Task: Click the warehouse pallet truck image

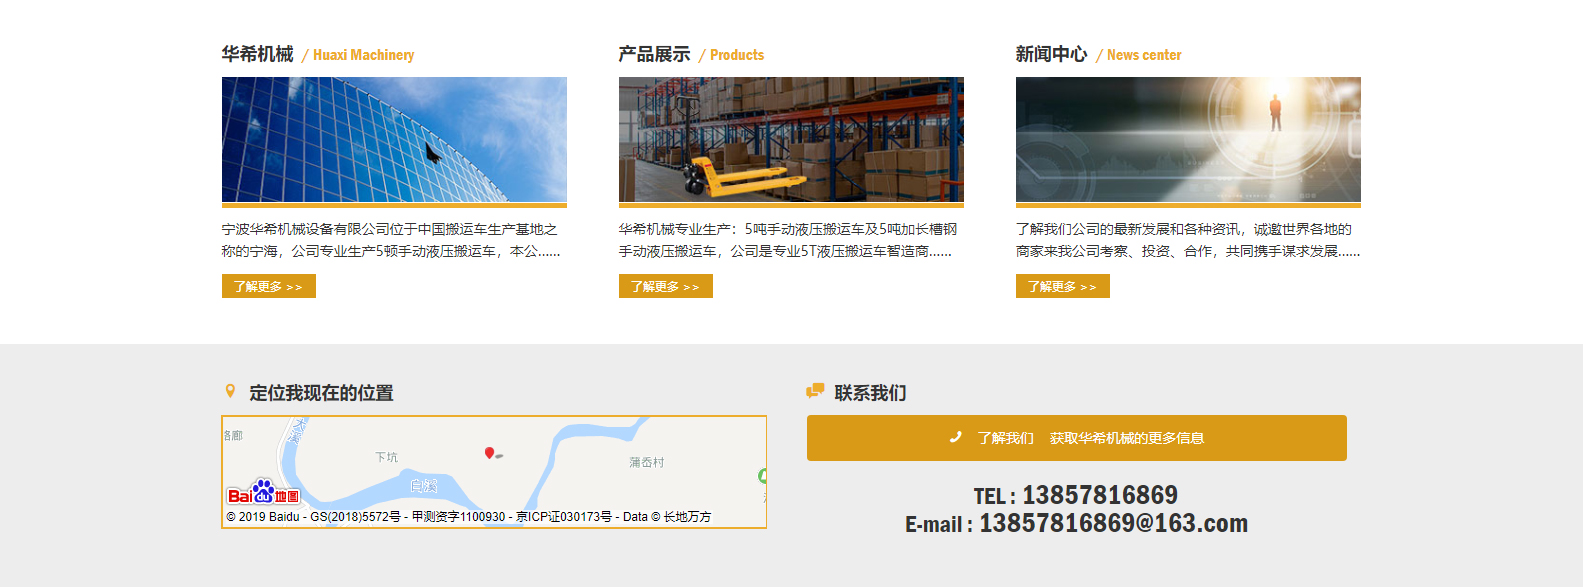Action: pyautogui.click(x=791, y=140)
